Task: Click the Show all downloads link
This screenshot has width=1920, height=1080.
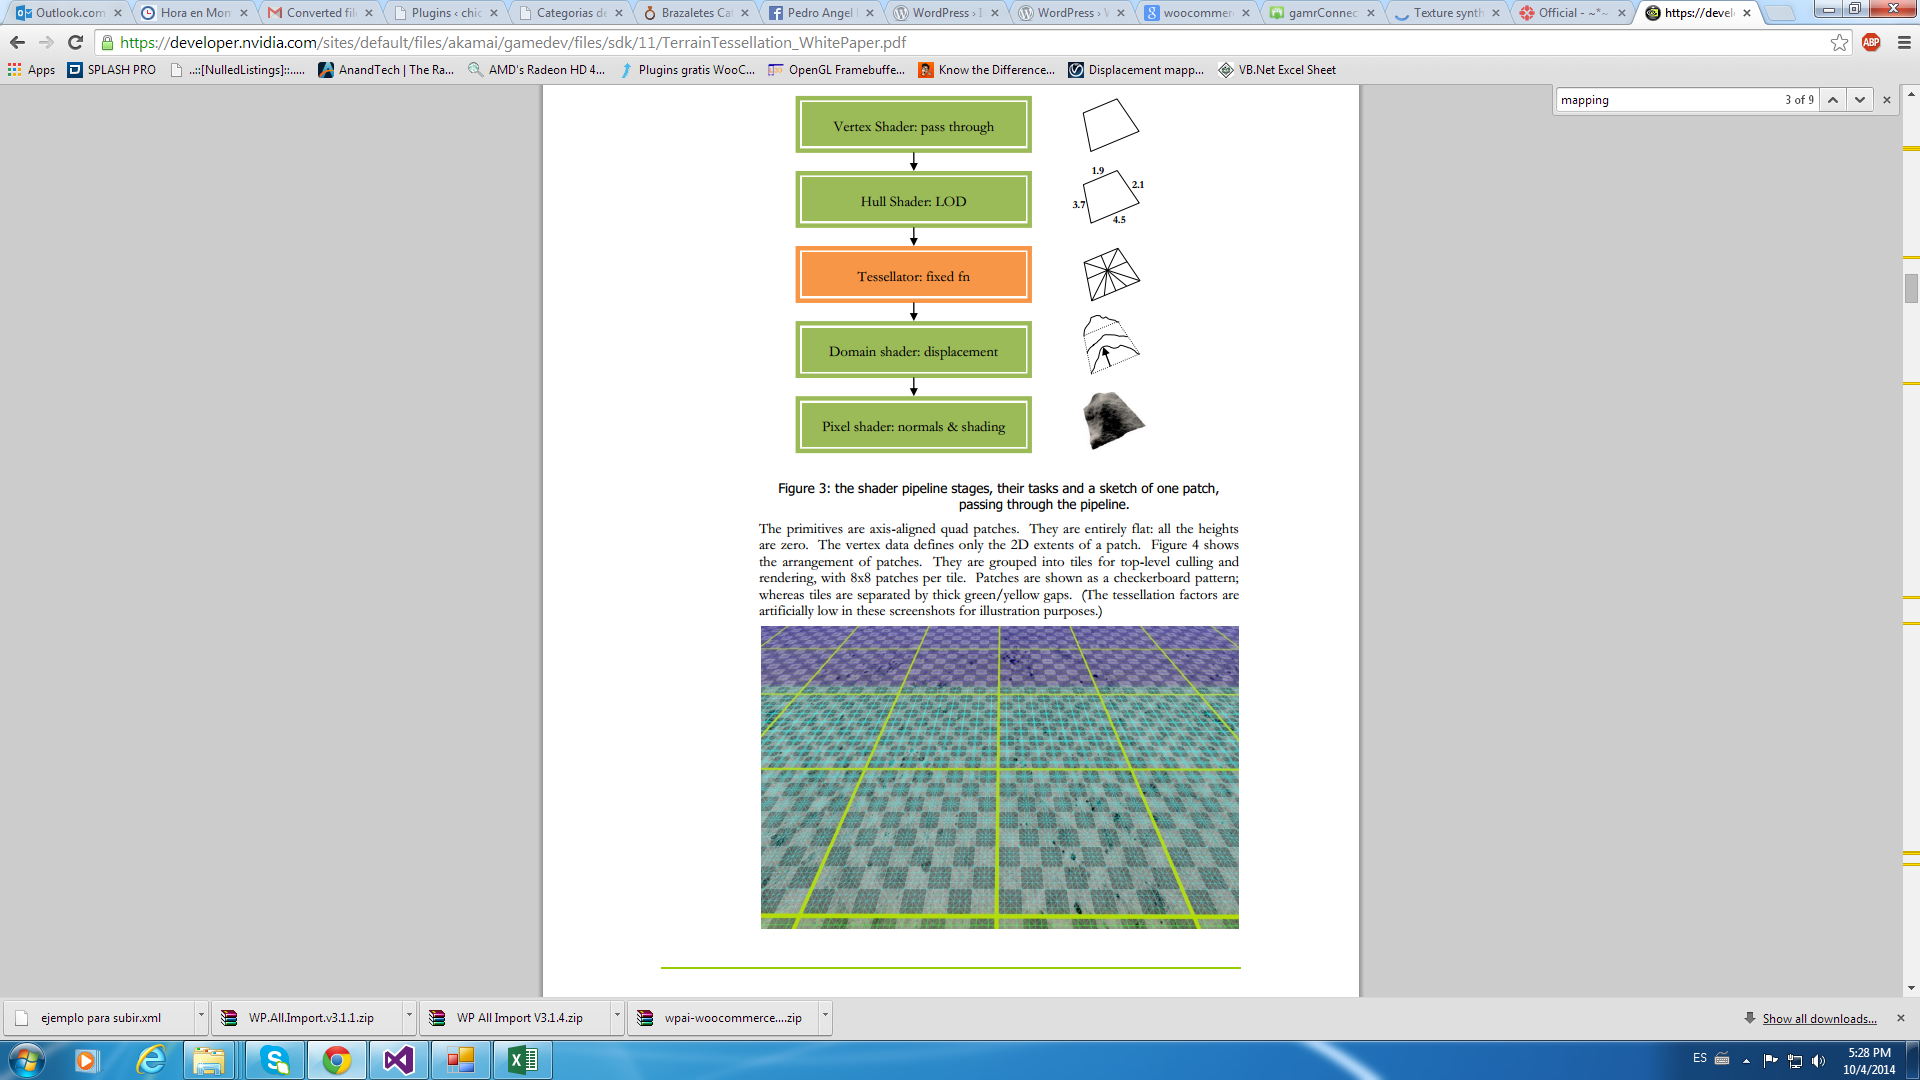Action: coord(1819,1019)
